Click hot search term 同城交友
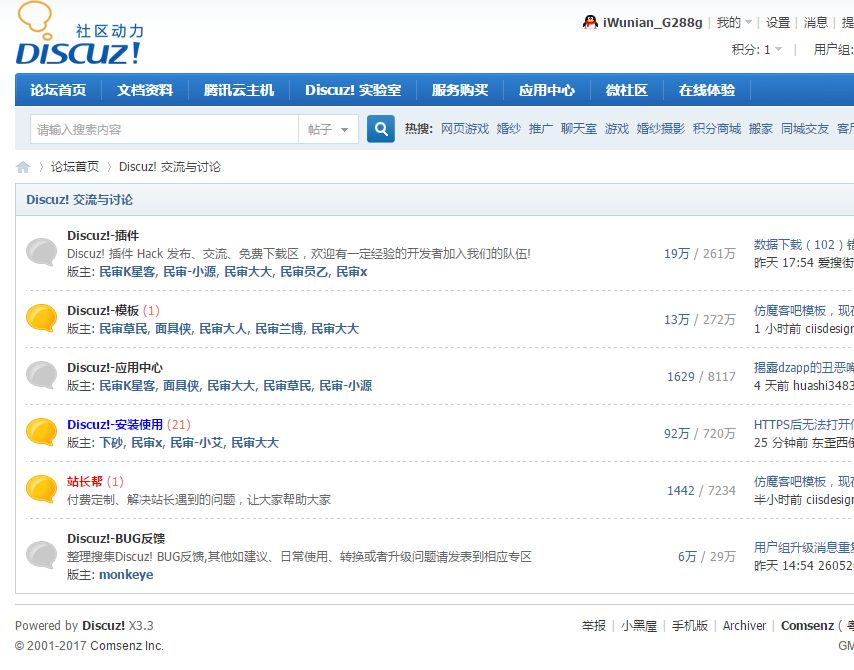 click(805, 129)
